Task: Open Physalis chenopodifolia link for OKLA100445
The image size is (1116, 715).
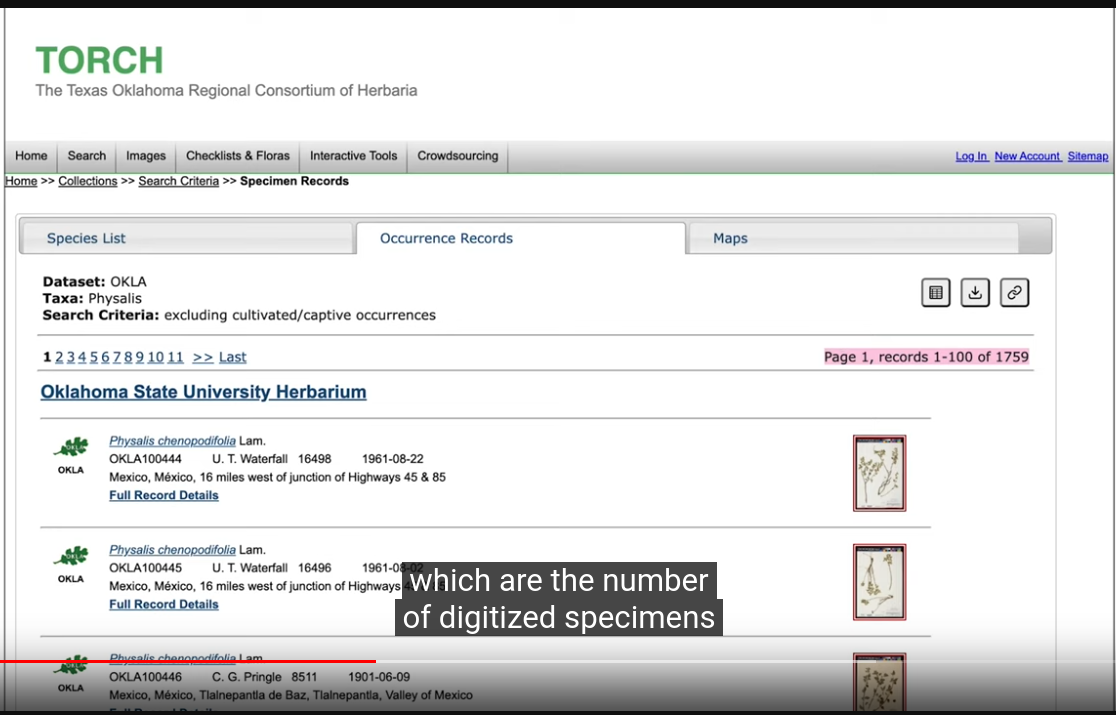Action: pos(172,550)
